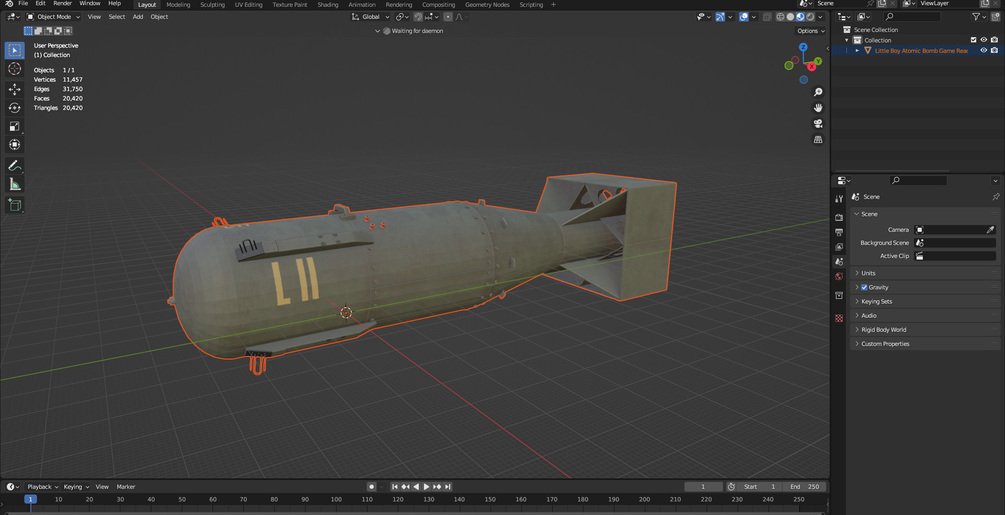The height and width of the screenshot is (515, 1005).
Task: Select the Annotate tool
Action: click(x=14, y=165)
